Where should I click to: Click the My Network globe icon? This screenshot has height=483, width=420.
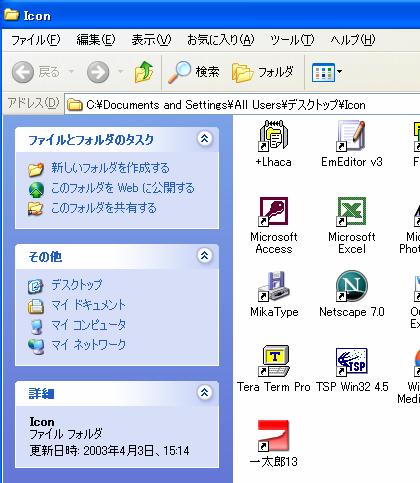36,347
